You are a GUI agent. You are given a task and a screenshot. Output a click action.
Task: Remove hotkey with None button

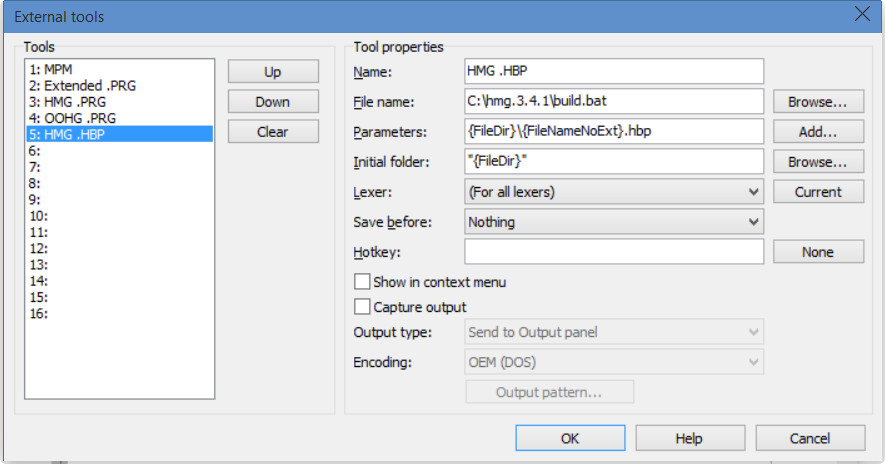point(818,252)
